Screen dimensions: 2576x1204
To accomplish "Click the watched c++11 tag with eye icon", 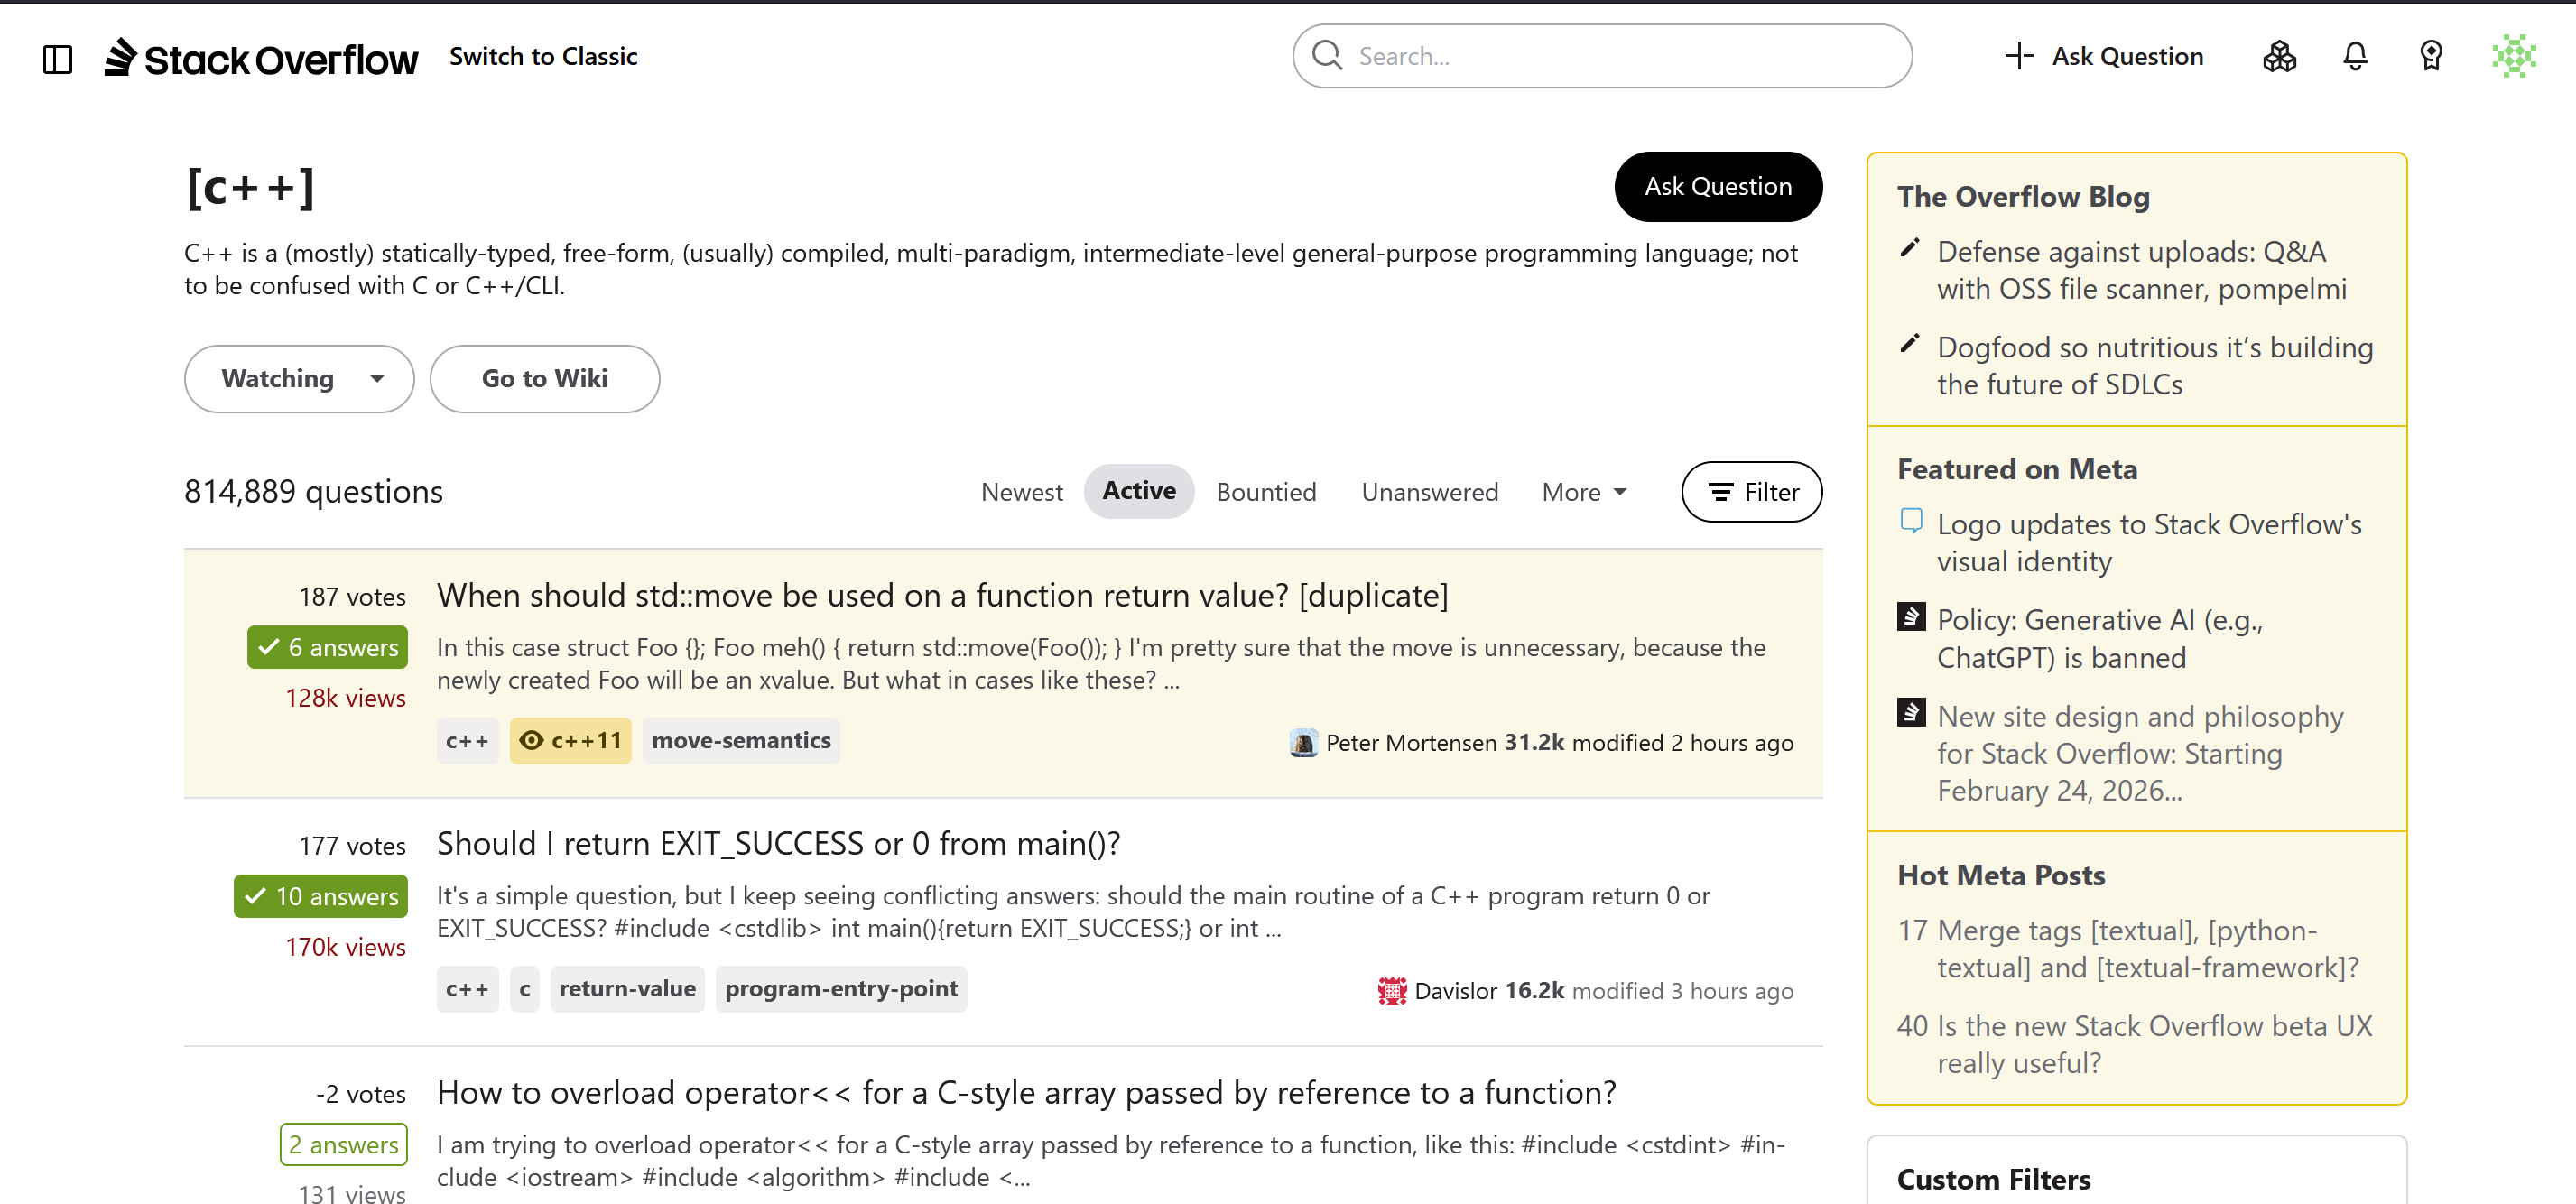I will [570, 741].
